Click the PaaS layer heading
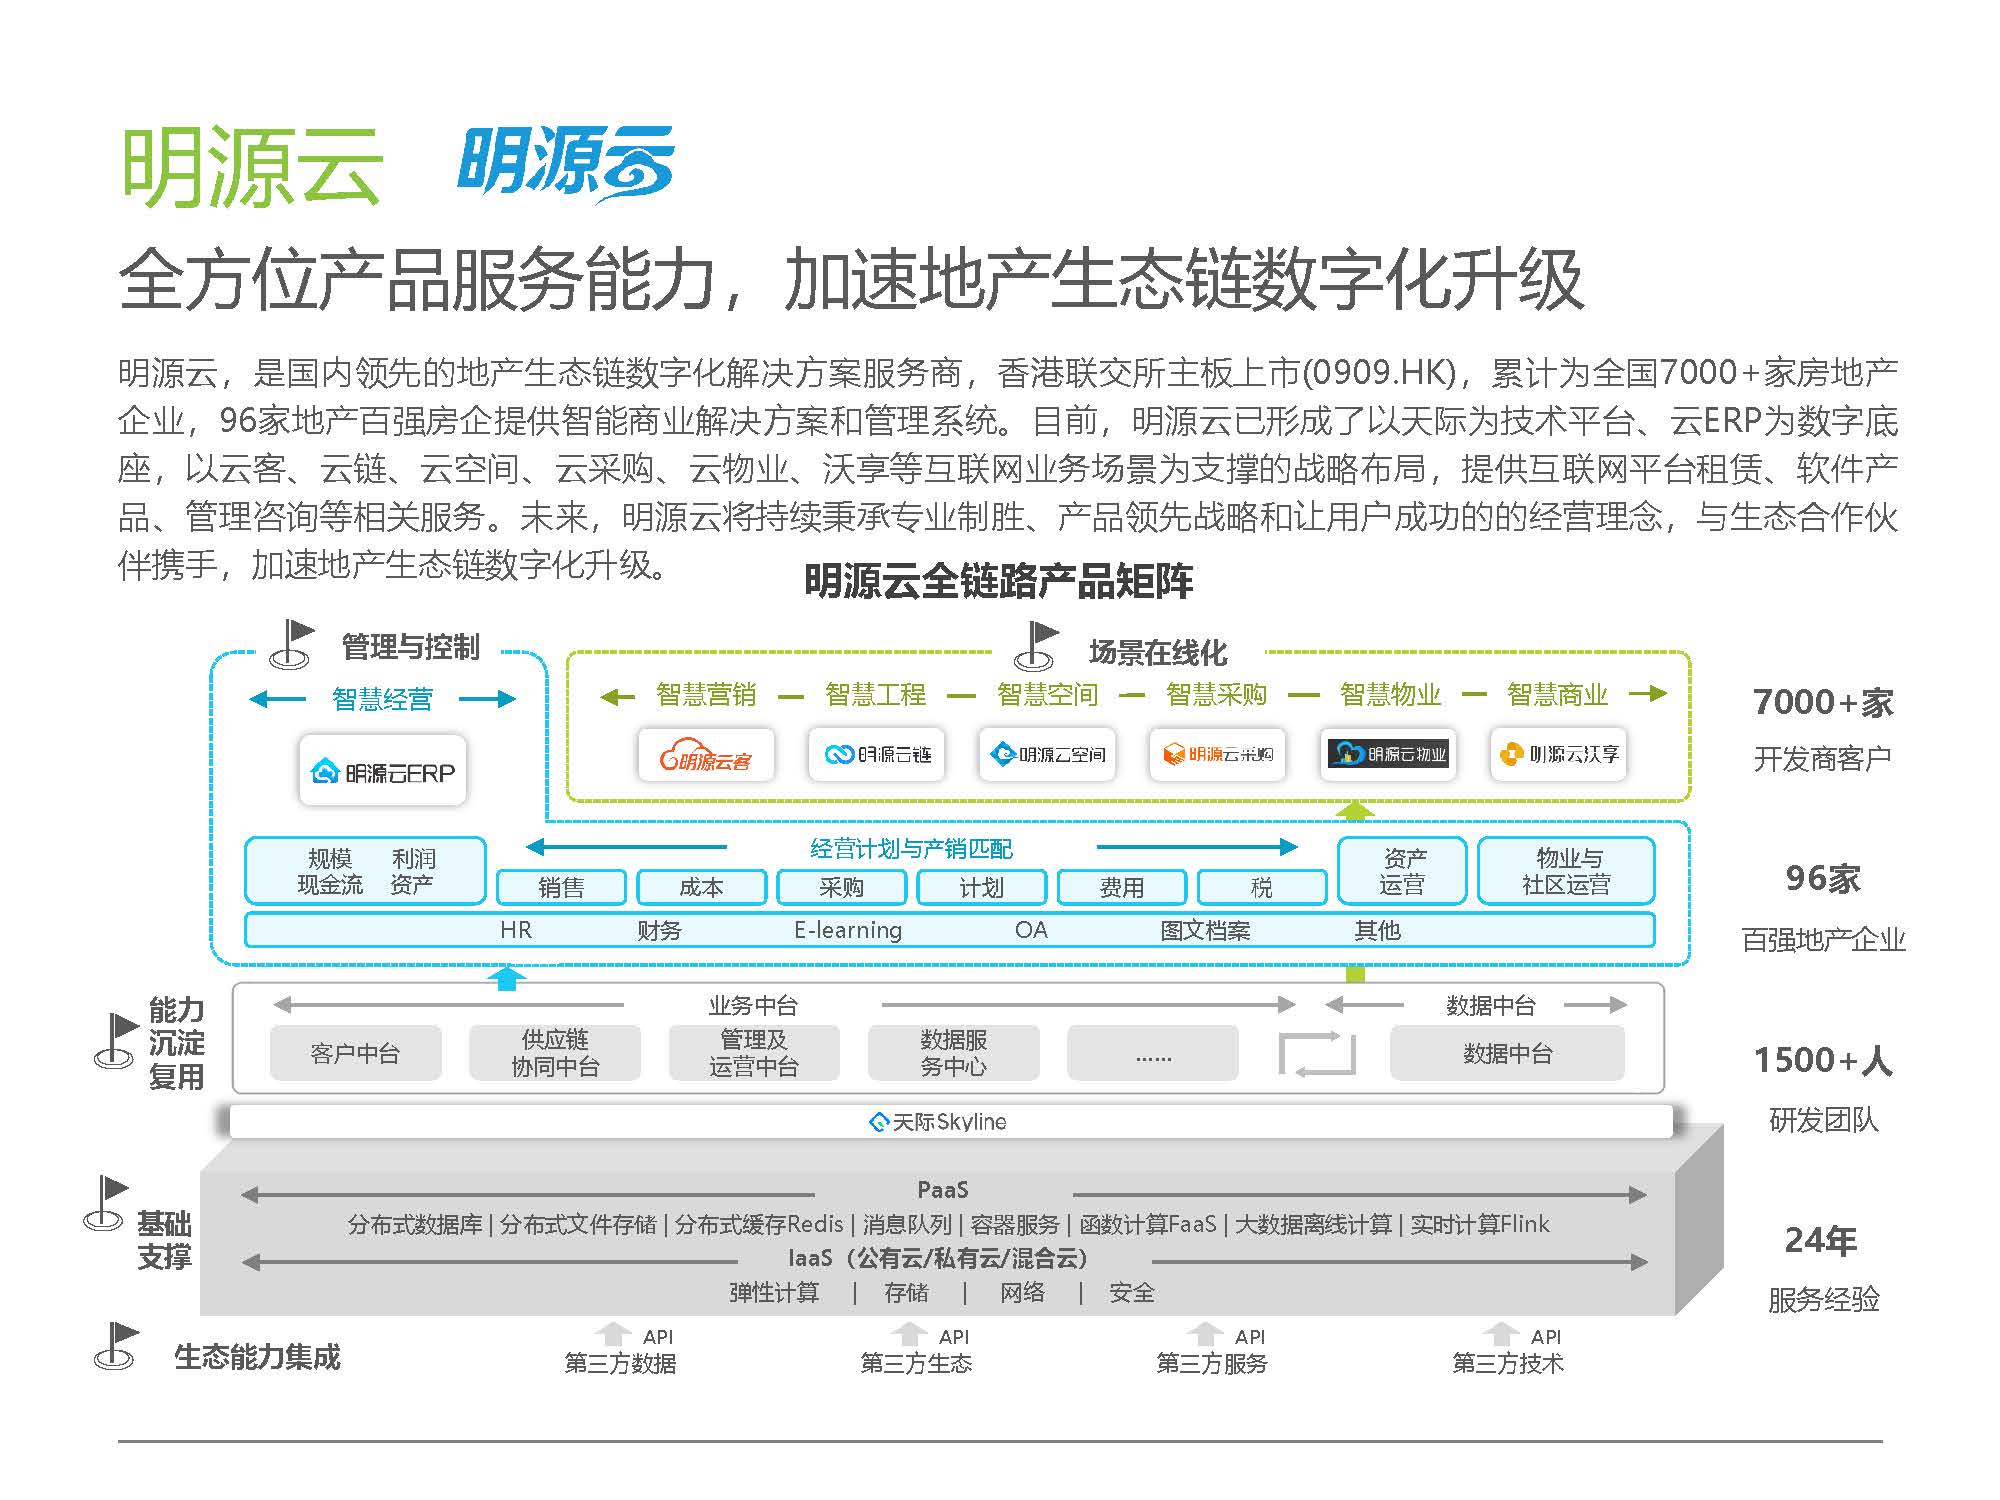This screenshot has width=2000, height=1500. pyautogui.click(x=943, y=1189)
